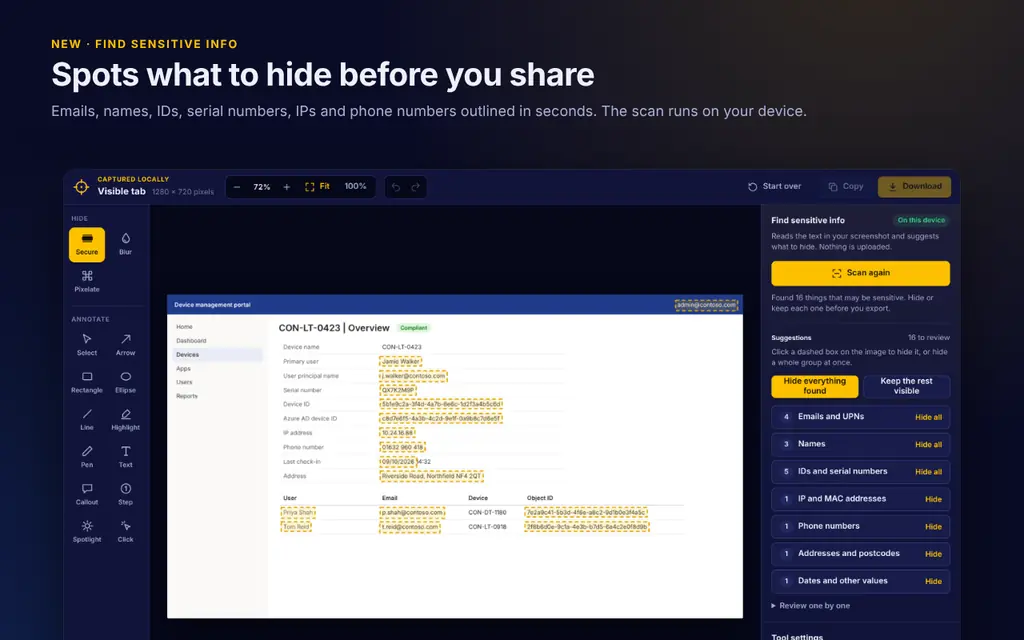Undo the last action
This screenshot has width=1024, height=640.
(x=396, y=187)
